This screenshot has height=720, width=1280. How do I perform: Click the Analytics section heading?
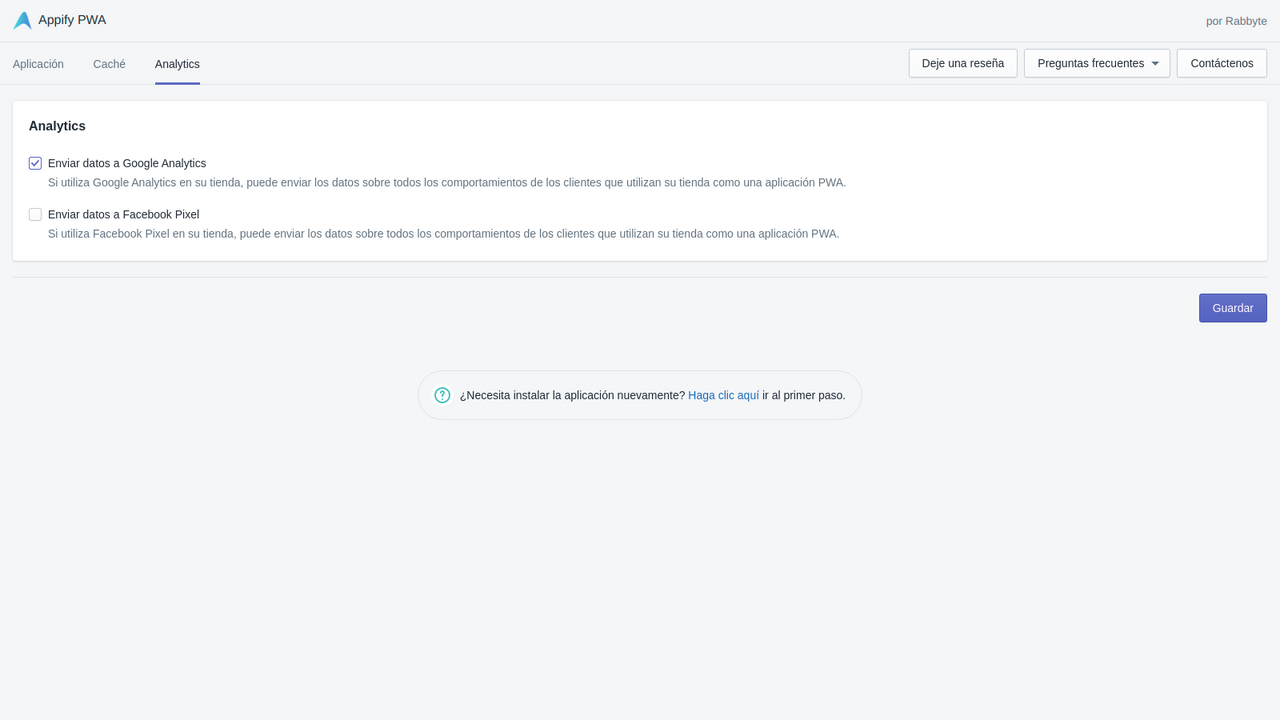tap(57, 126)
